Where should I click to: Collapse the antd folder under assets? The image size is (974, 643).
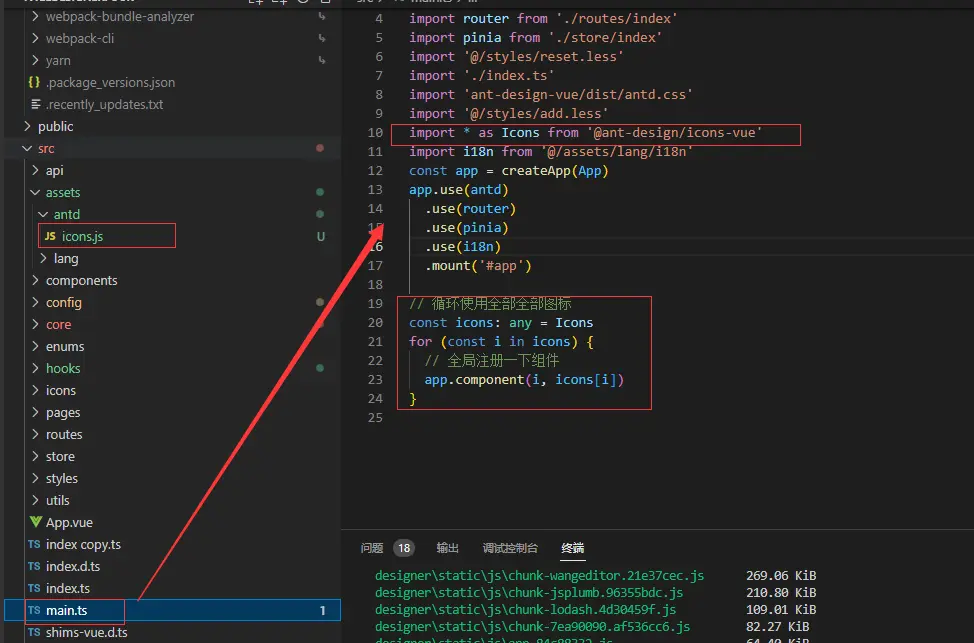tap(42, 215)
